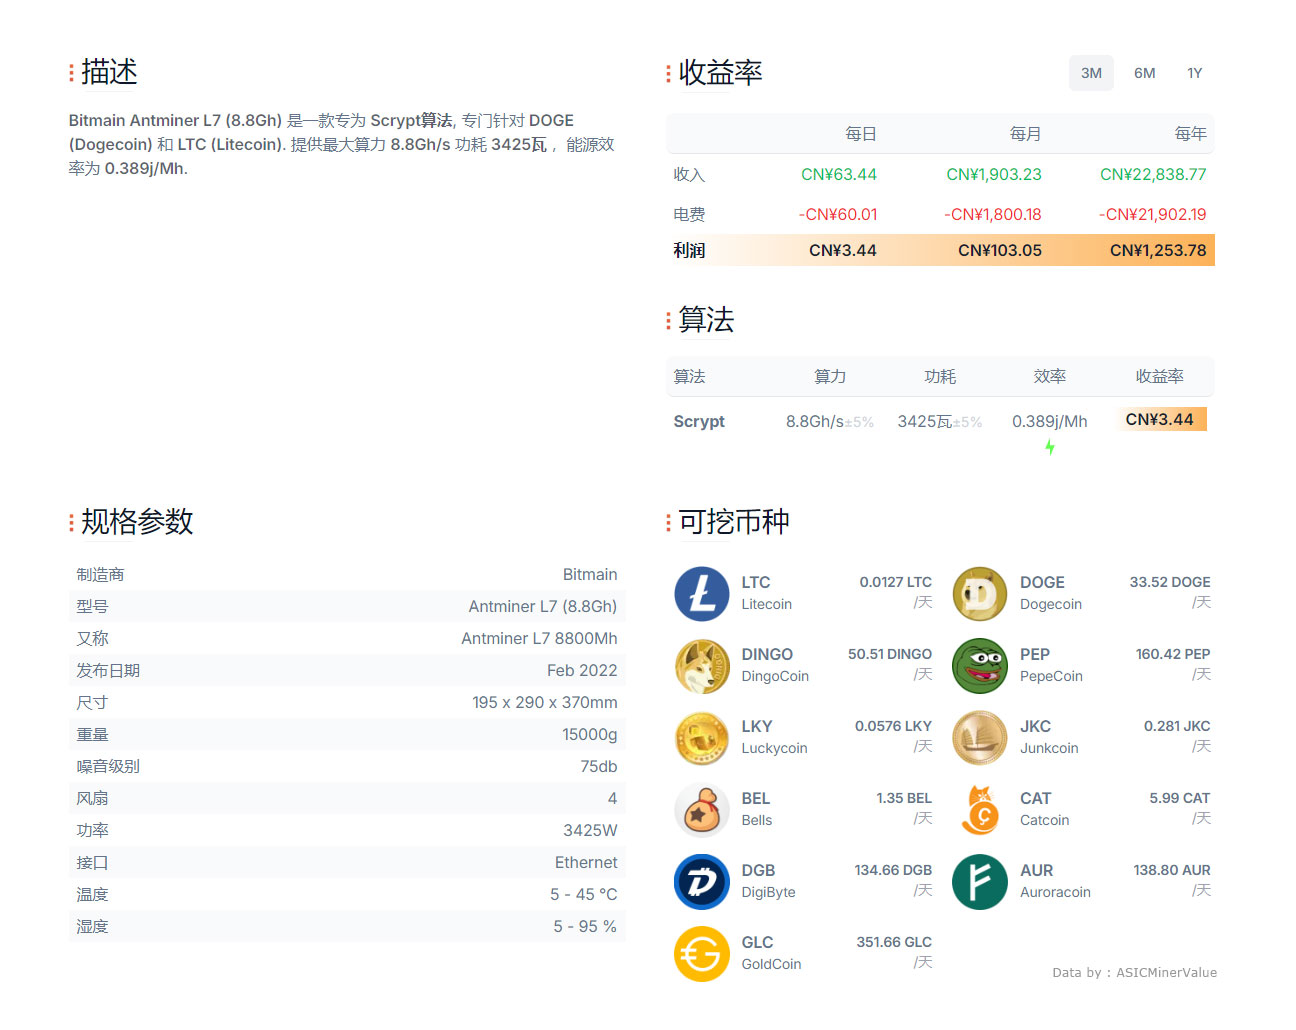Open the PEP PepeCoin link

tap(1051, 665)
